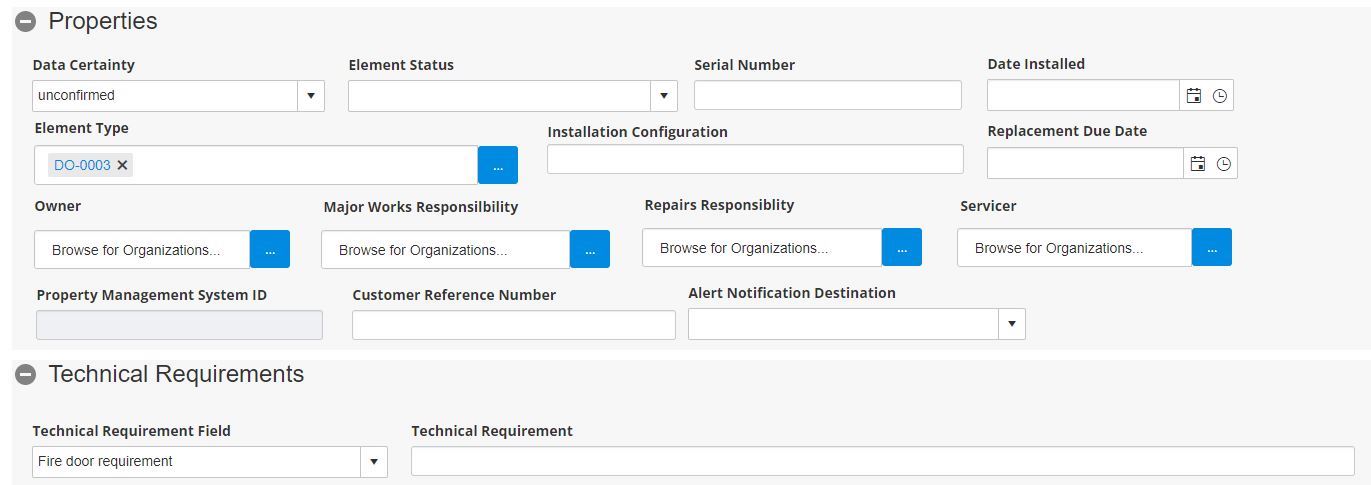This screenshot has width=1371, height=485.
Task: Open calendar picker for Date Installed
Action: [x=1193, y=96]
